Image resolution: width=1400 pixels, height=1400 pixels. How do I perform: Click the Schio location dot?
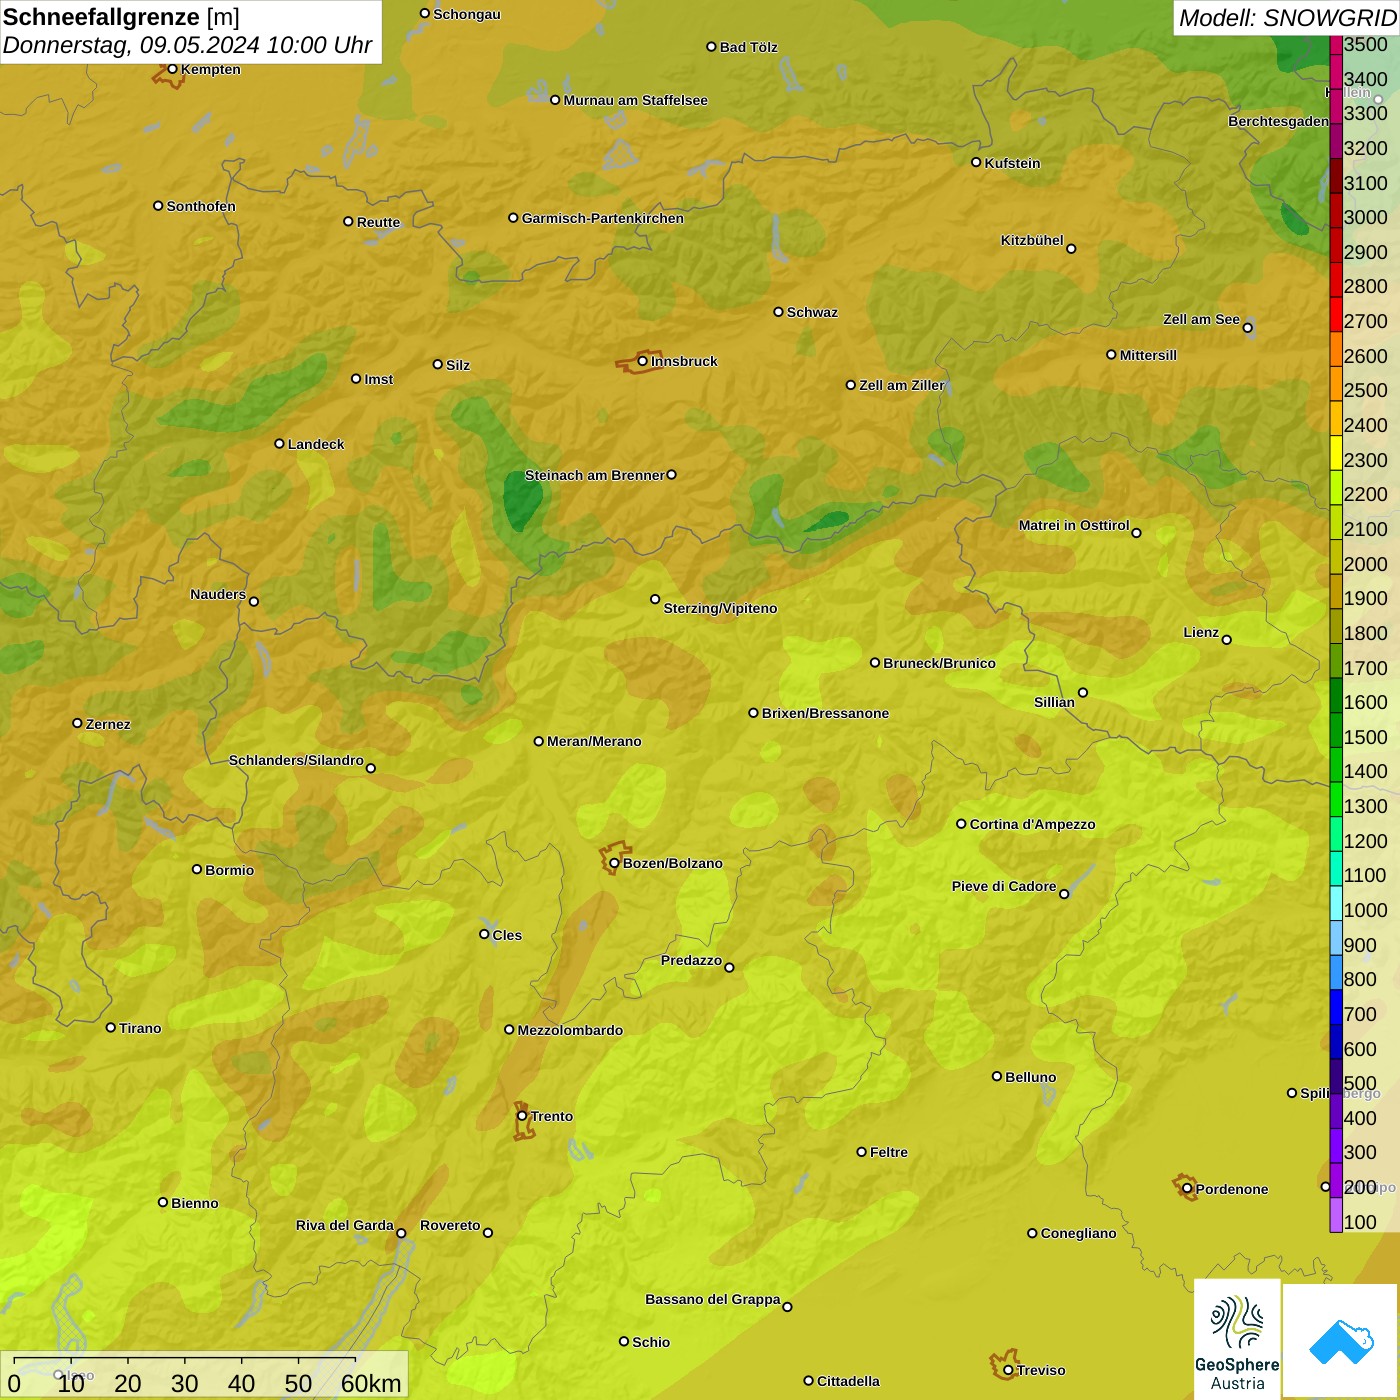[x=624, y=1341]
